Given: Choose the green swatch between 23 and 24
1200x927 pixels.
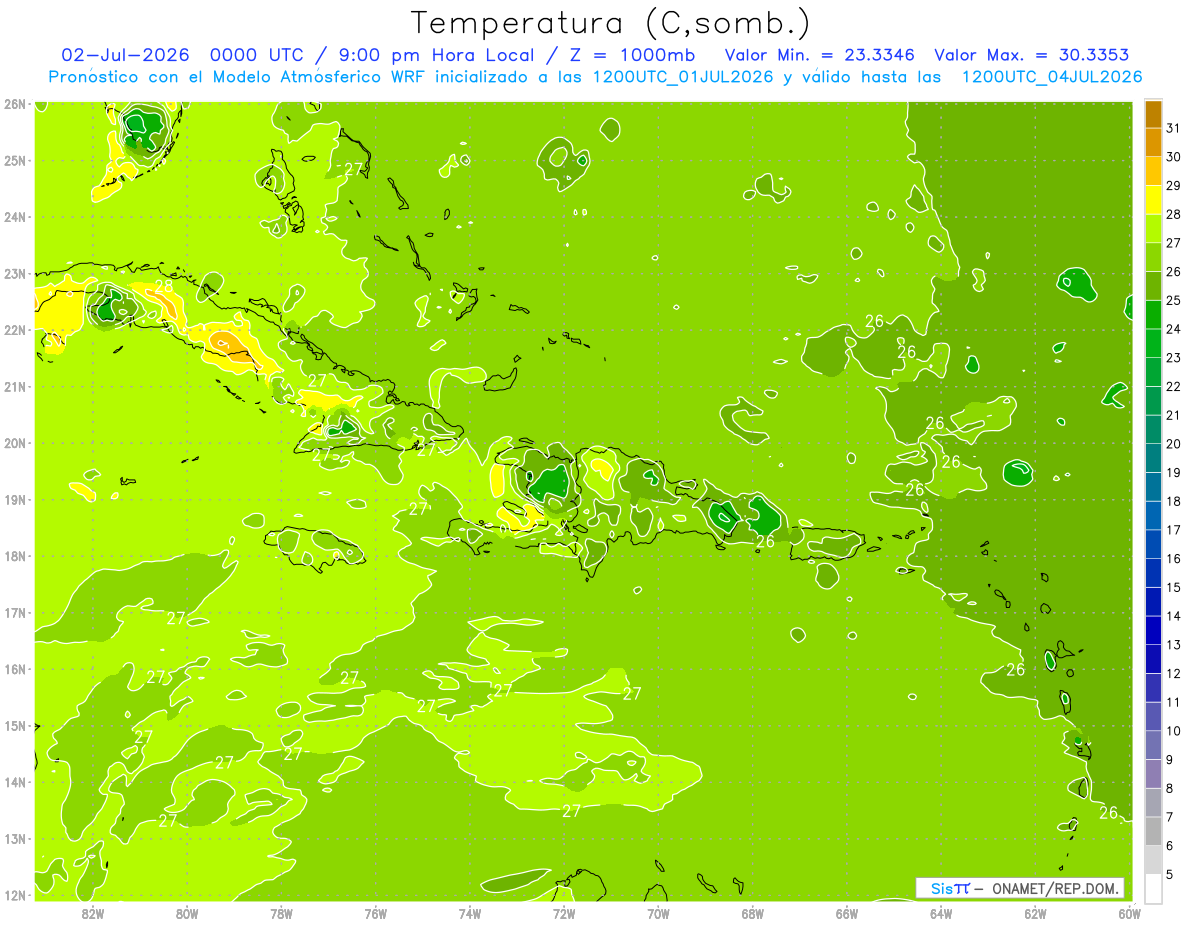Looking at the screenshot, I should [x=1153, y=342].
